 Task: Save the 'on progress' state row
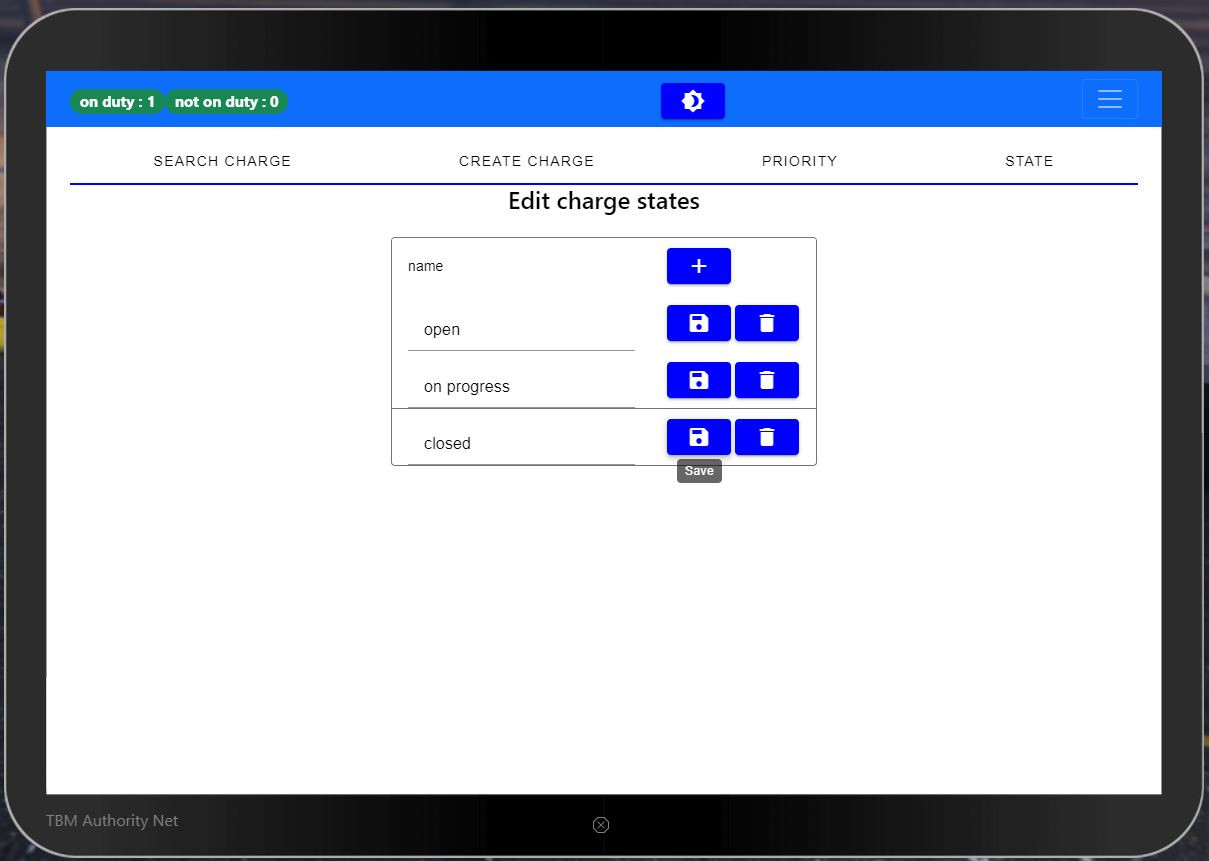coord(699,380)
